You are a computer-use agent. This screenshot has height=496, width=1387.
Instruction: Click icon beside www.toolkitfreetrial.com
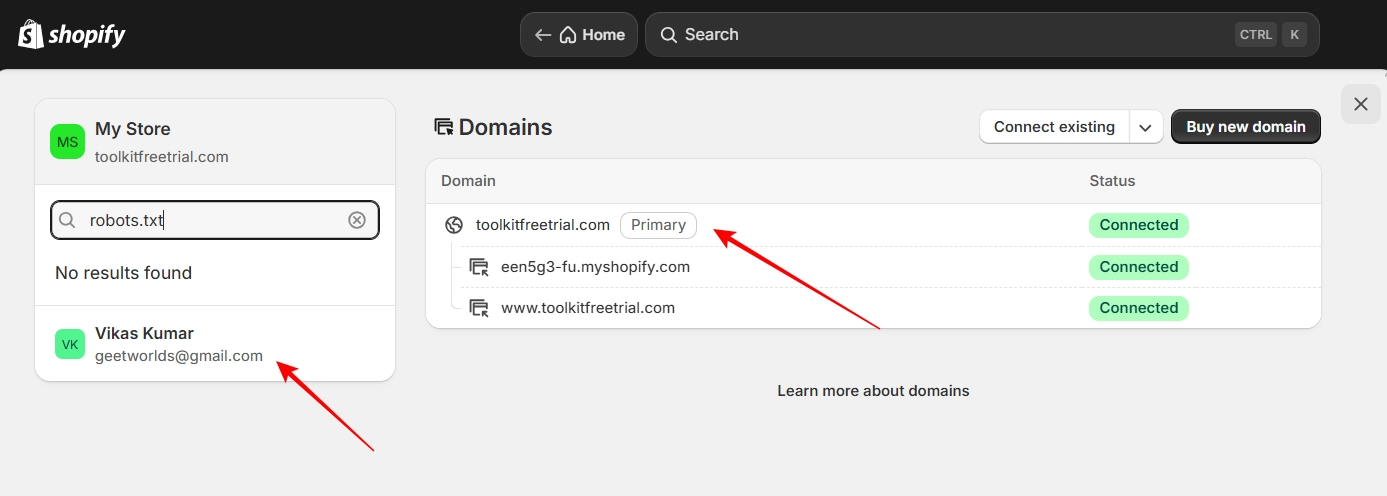[x=479, y=308]
